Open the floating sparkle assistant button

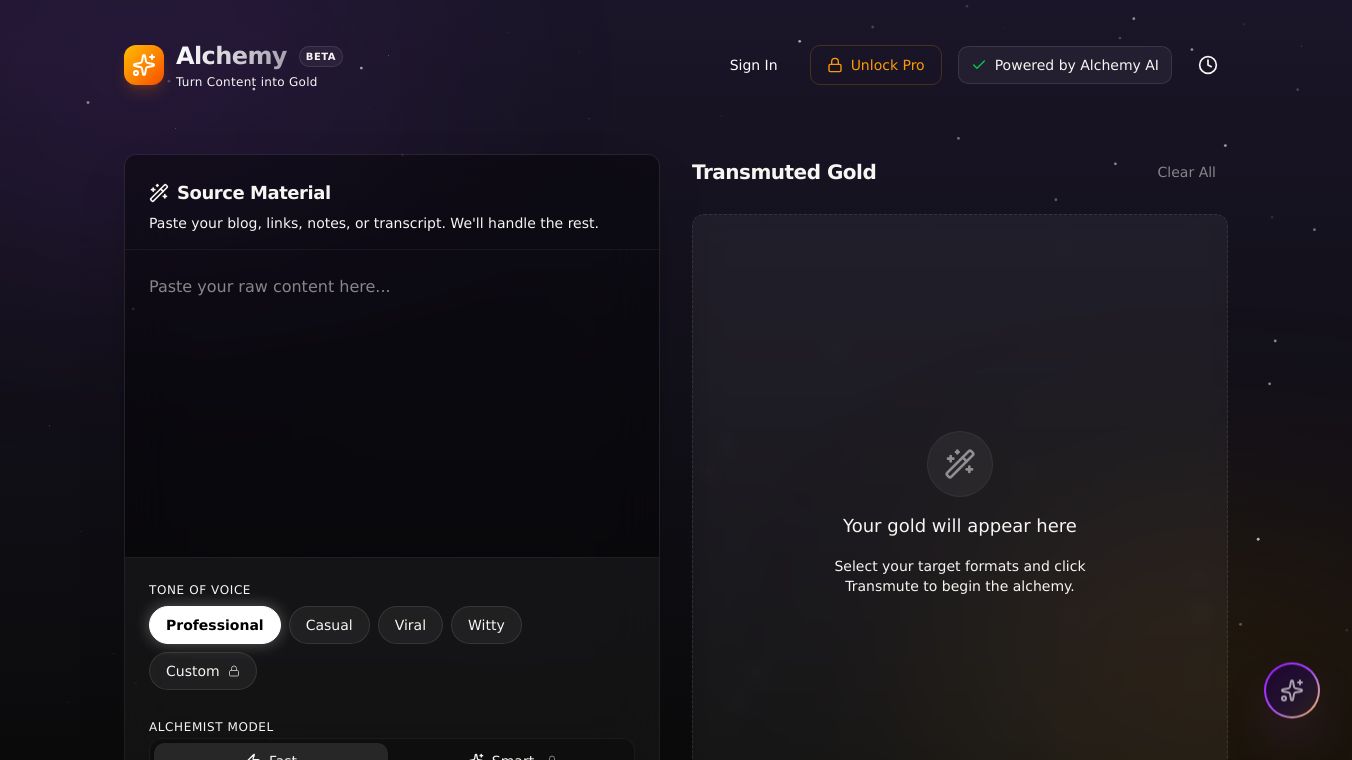[1292, 690]
